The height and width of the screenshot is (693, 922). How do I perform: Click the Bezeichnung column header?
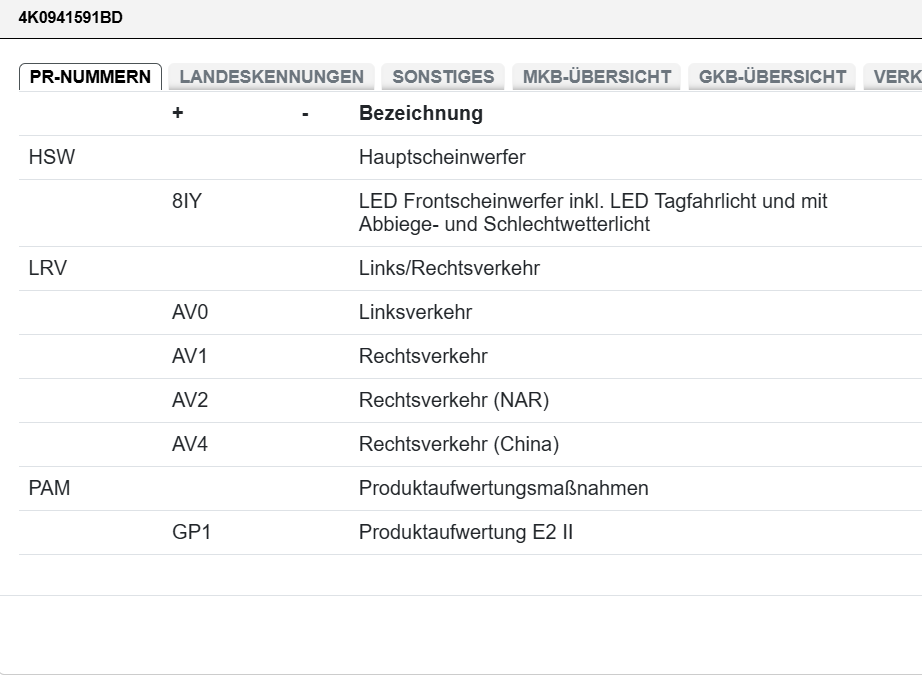[420, 113]
